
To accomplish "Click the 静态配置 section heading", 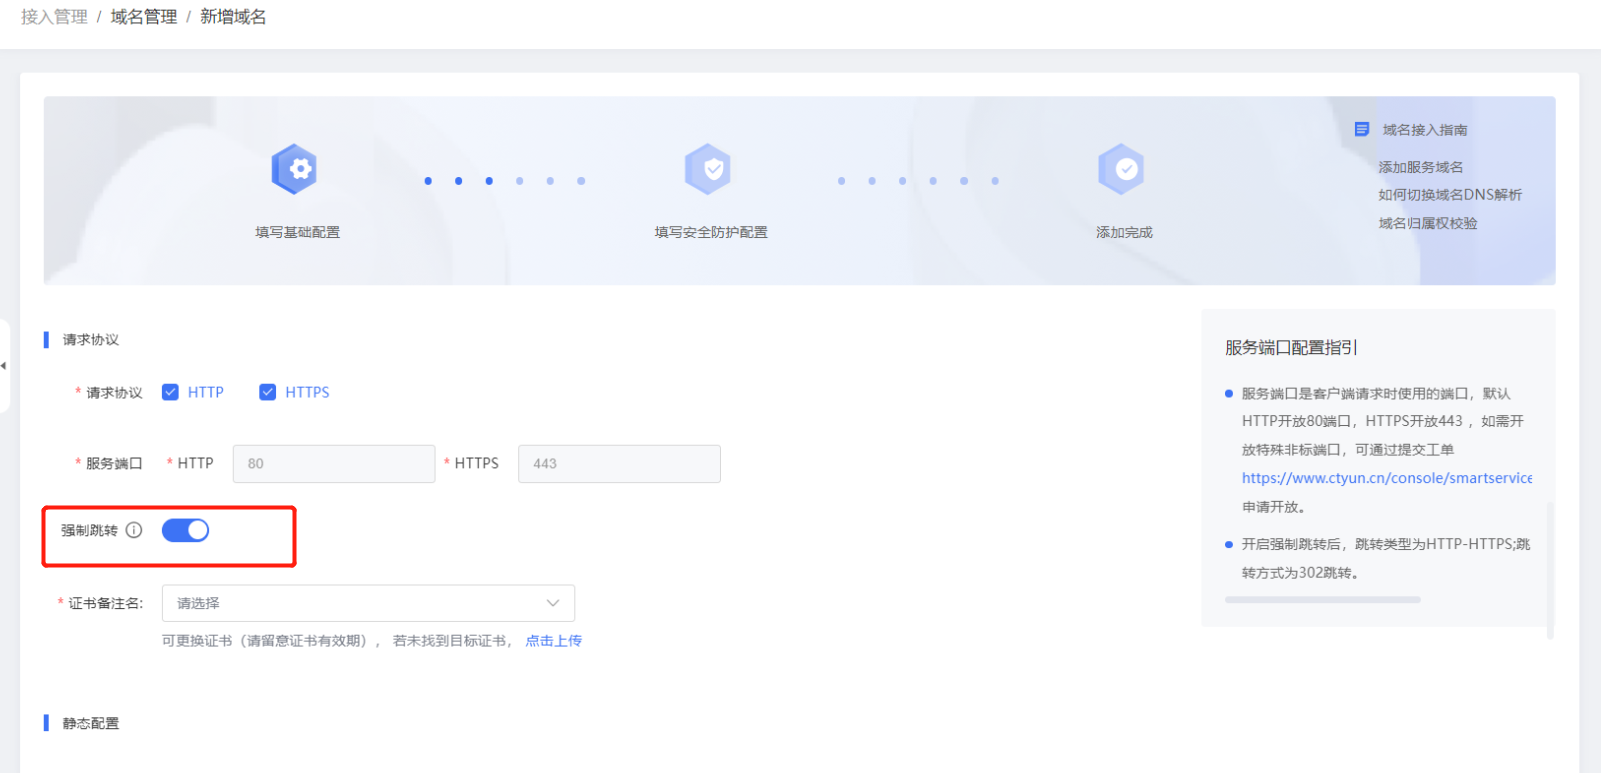I will point(91,723).
